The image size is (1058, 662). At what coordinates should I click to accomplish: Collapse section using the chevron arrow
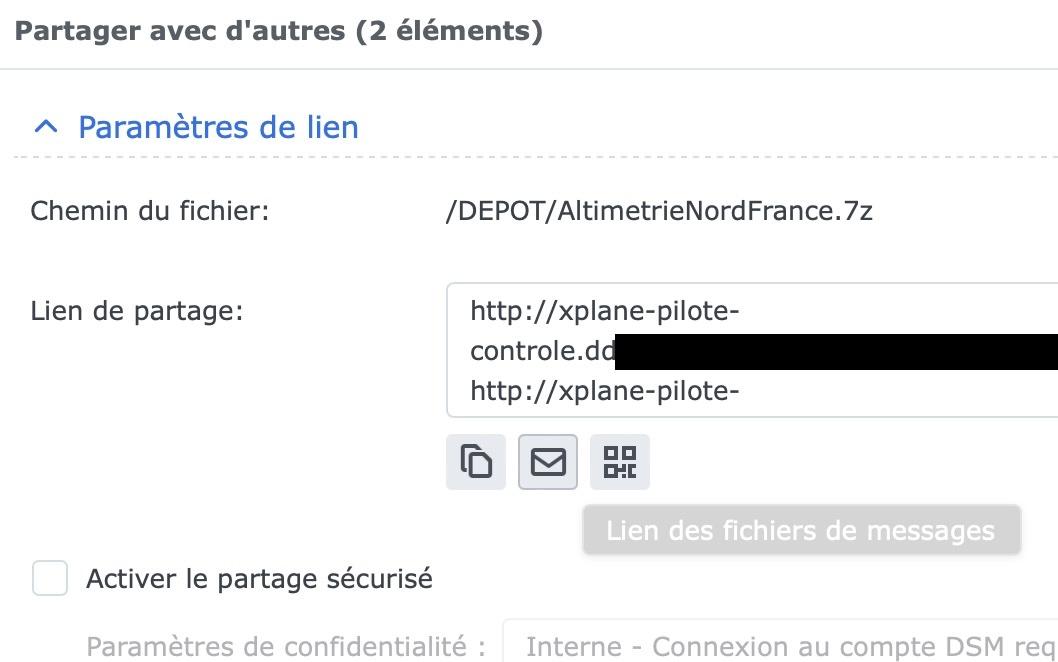click(x=45, y=127)
